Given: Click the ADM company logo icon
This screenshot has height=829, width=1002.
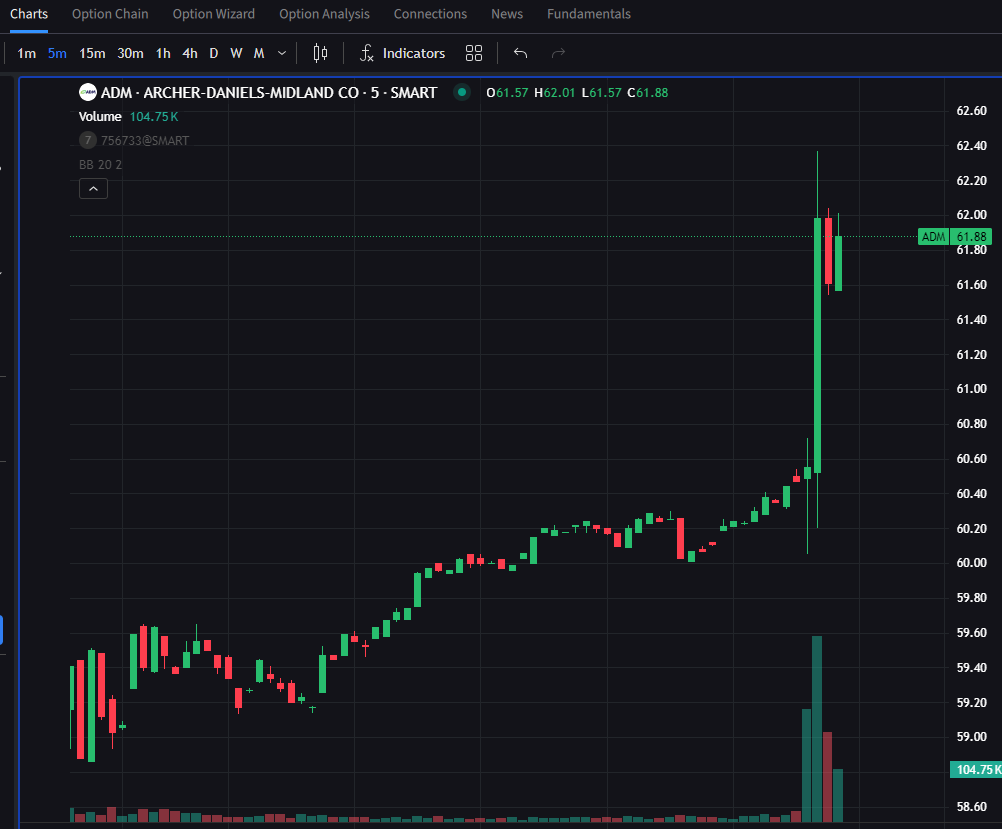Looking at the screenshot, I should point(88,93).
